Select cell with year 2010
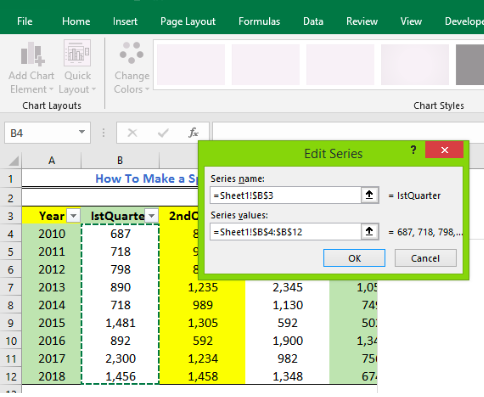The image size is (484, 397). coord(51,233)
